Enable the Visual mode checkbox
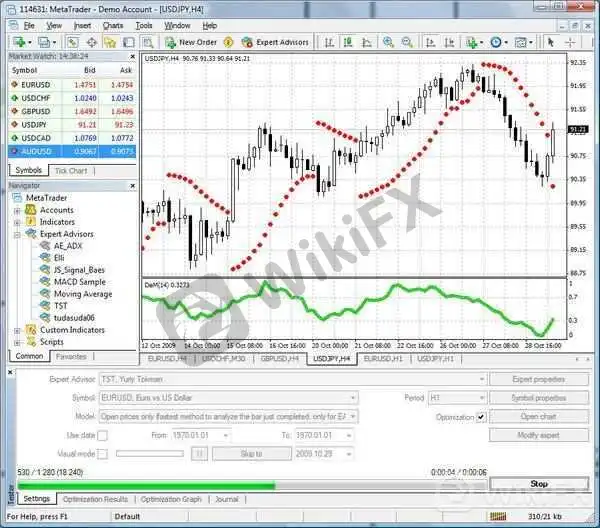 coord(102,454)
